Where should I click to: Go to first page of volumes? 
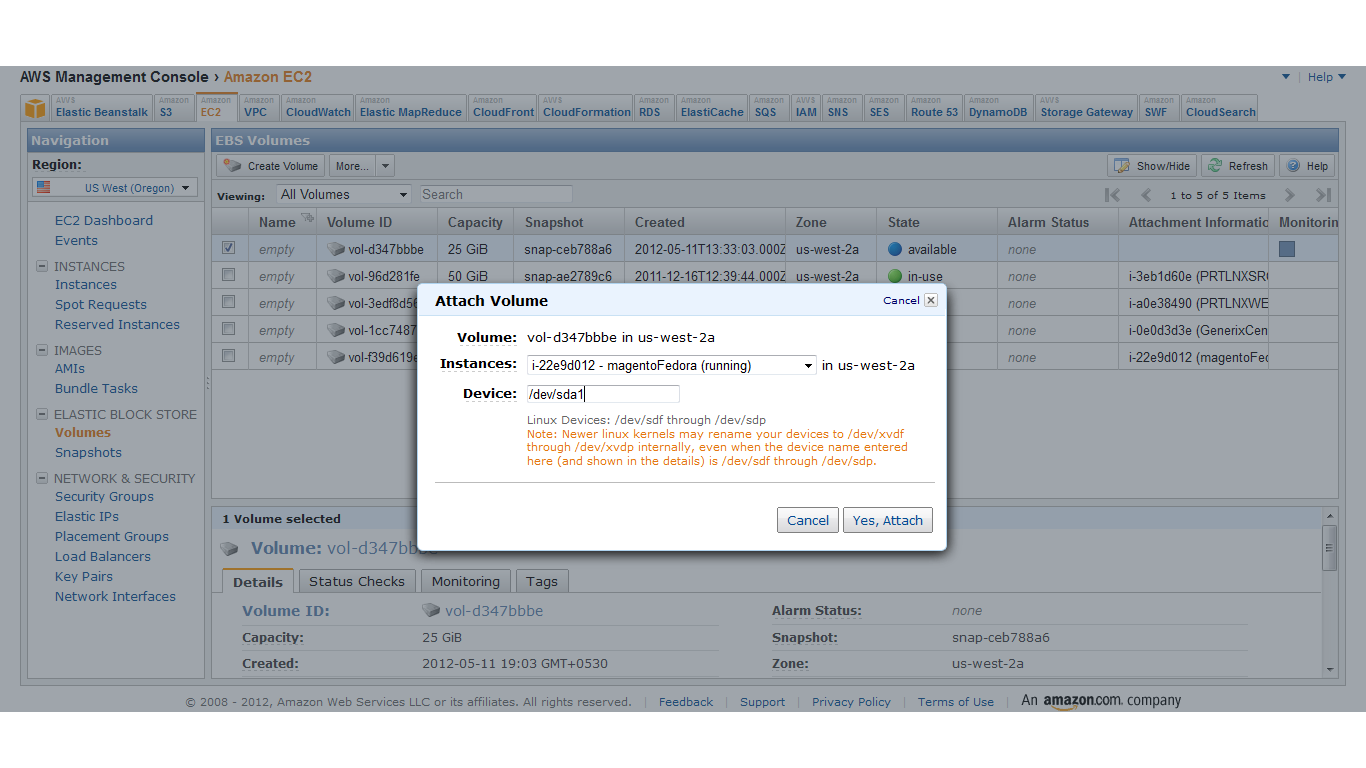[x=1112, y=195]
